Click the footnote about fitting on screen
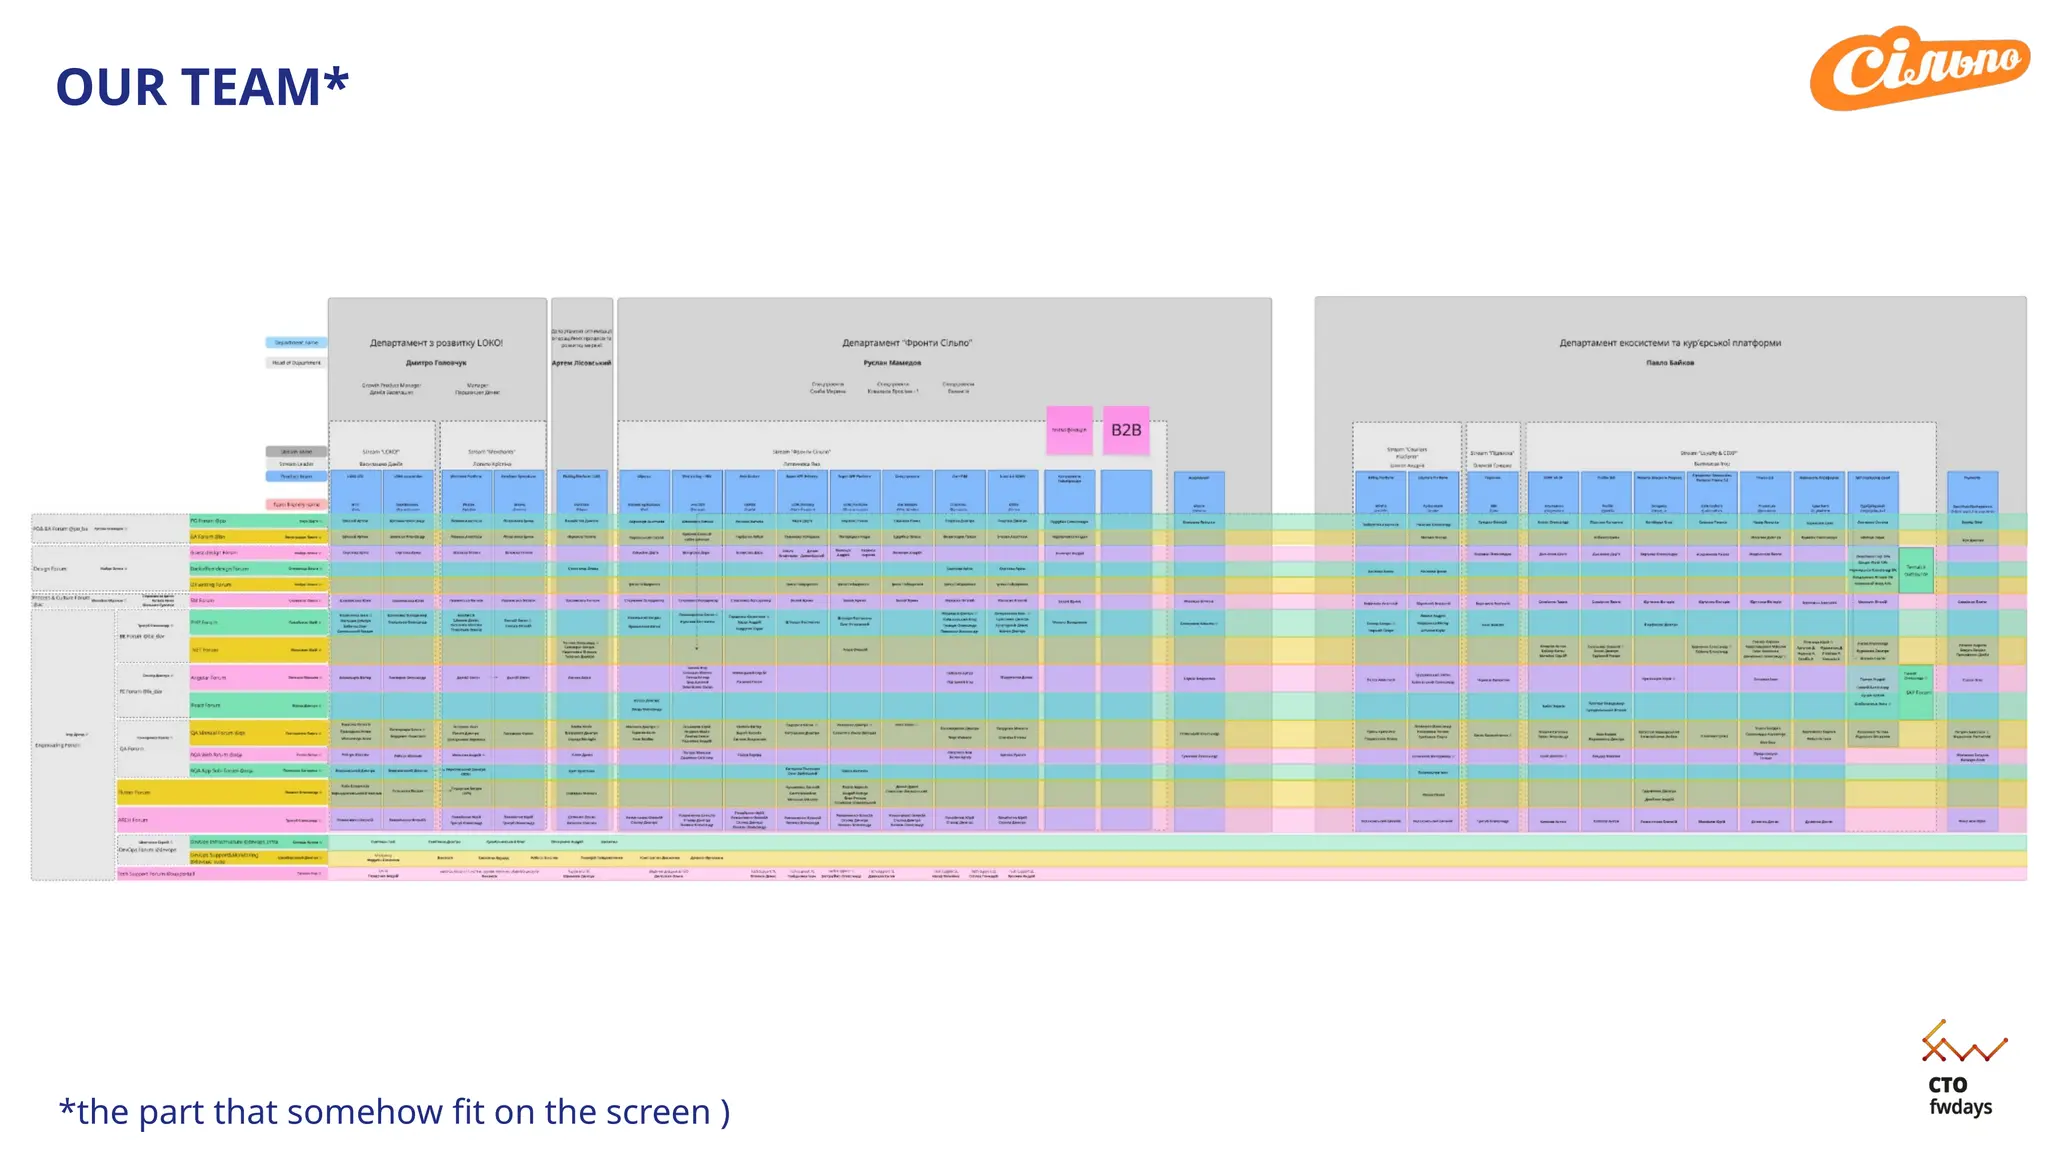The width and height of the screenshot is (2048, 1152). pos(394,1112)
